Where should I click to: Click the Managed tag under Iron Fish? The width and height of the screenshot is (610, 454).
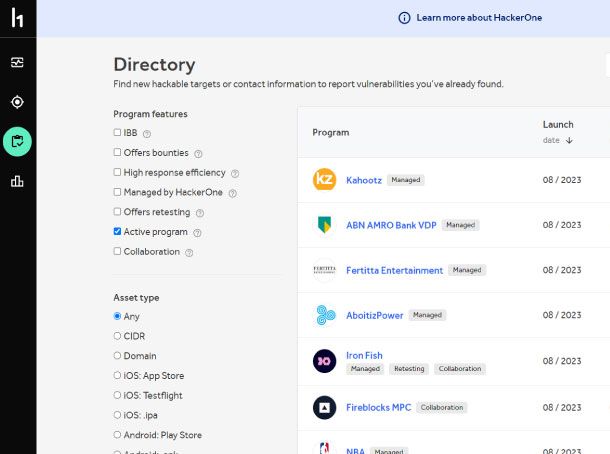365,369
